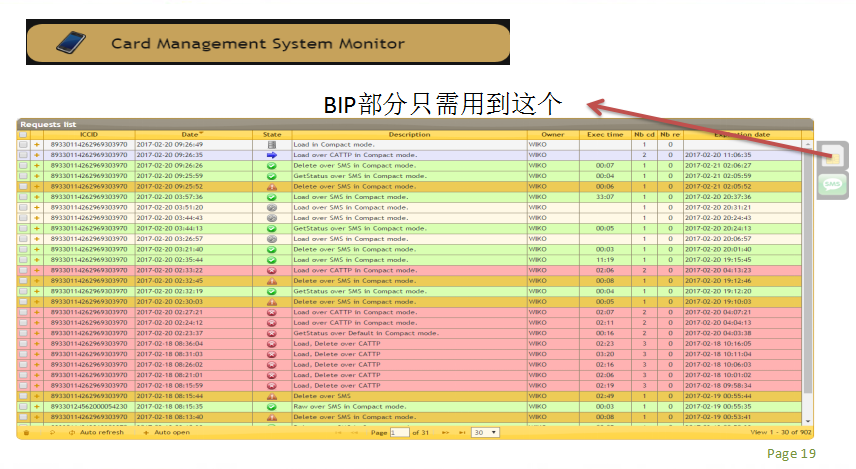856x469 pixels.
Task: Toggle the Auto open button
Action: click(x=167, y=432)
